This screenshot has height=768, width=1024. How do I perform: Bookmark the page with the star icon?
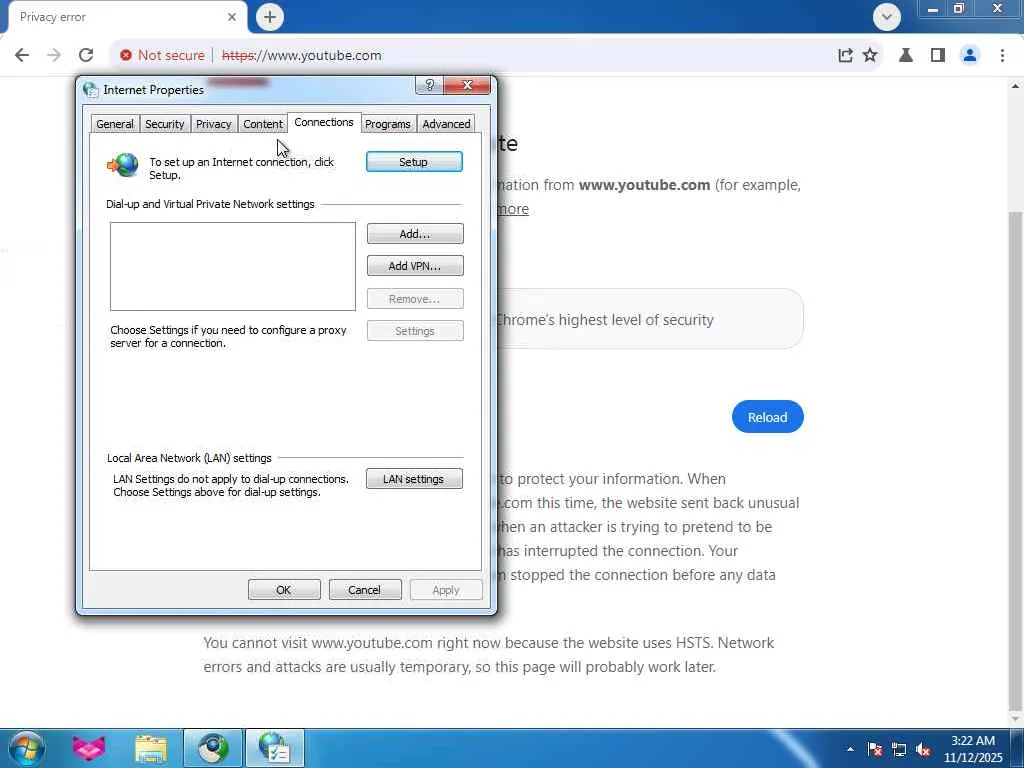click(870, 56)
